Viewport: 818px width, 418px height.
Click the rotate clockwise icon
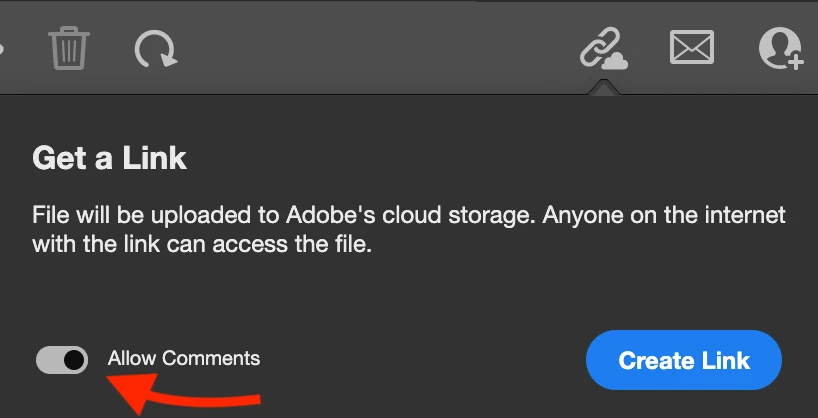pos(155,47)
